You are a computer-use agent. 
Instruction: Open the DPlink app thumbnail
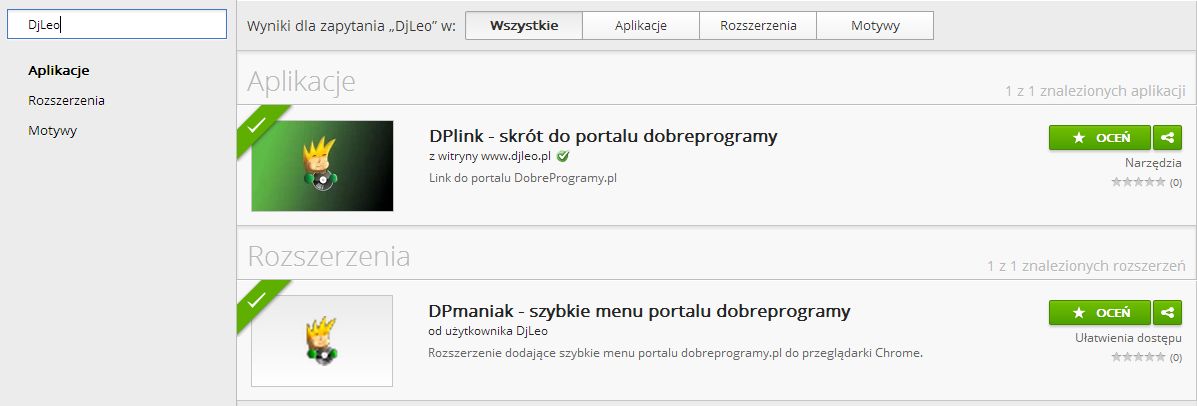click(322, 166)
